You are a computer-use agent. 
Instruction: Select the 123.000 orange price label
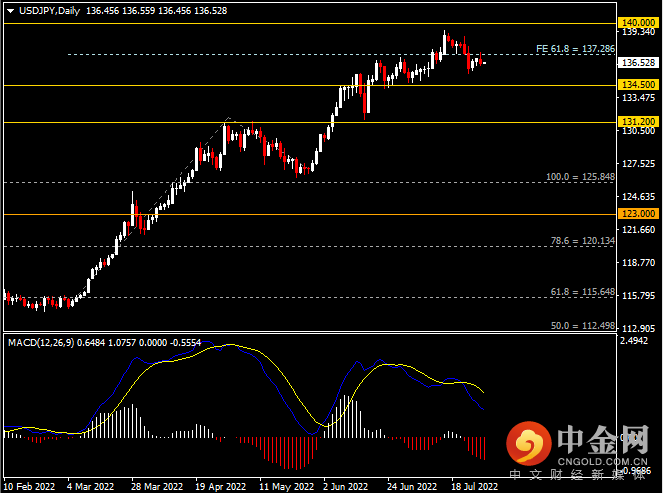[638, 214]
